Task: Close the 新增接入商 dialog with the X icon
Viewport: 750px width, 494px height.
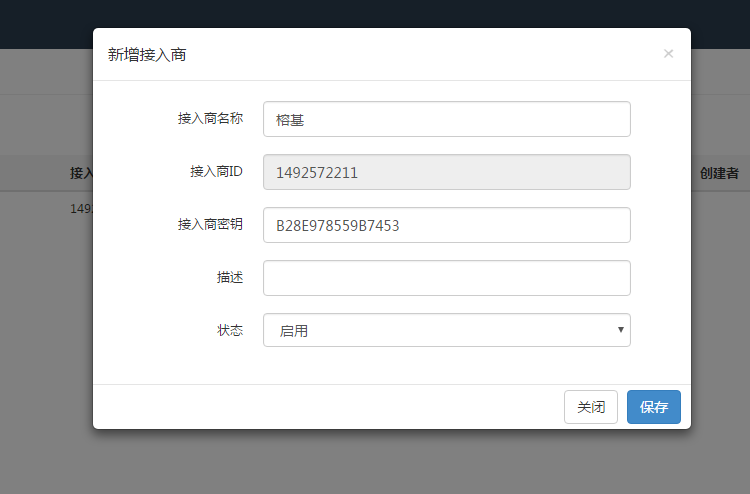Action: 668,54
